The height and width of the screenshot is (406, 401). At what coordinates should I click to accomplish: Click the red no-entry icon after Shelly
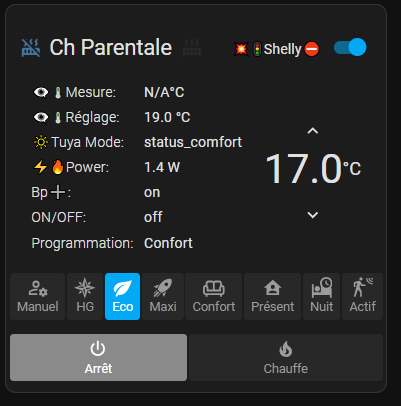tap(312, 49)
